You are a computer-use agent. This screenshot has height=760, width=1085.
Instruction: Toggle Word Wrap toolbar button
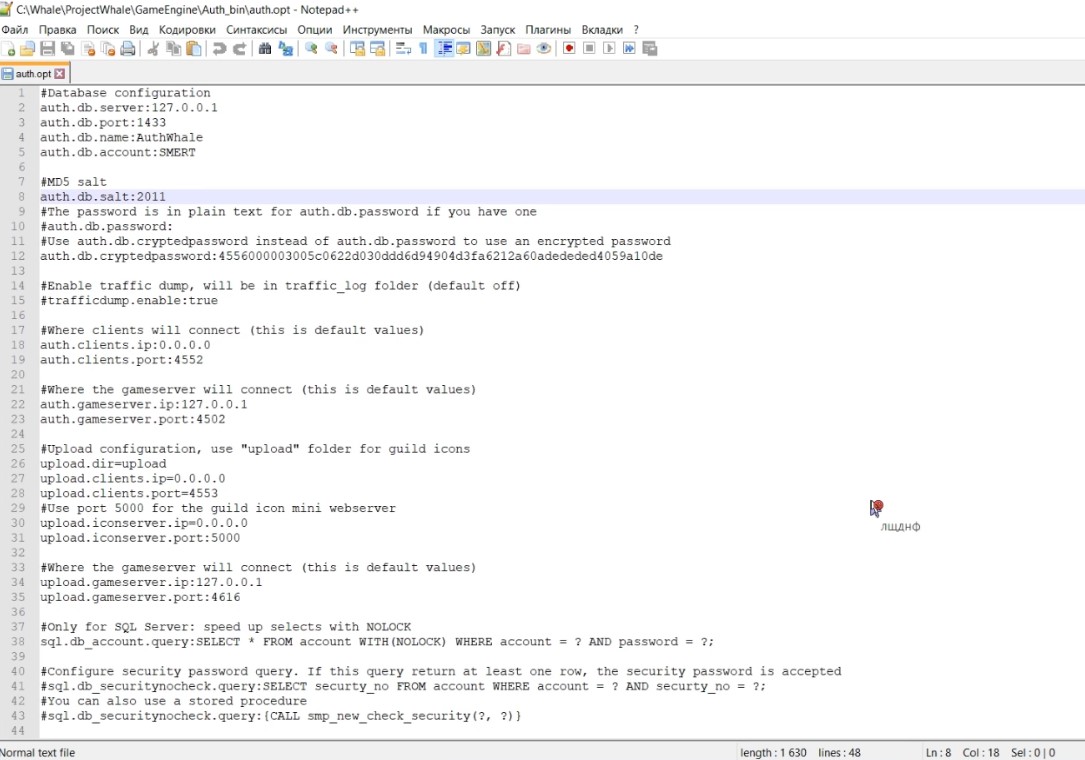403,48
